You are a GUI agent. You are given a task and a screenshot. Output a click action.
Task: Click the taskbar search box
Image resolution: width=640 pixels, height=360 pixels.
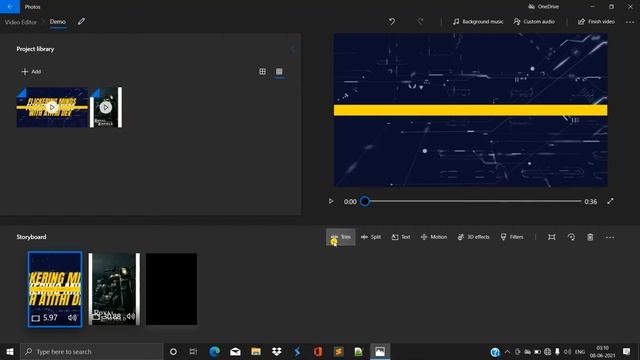[x=91, y=351]
